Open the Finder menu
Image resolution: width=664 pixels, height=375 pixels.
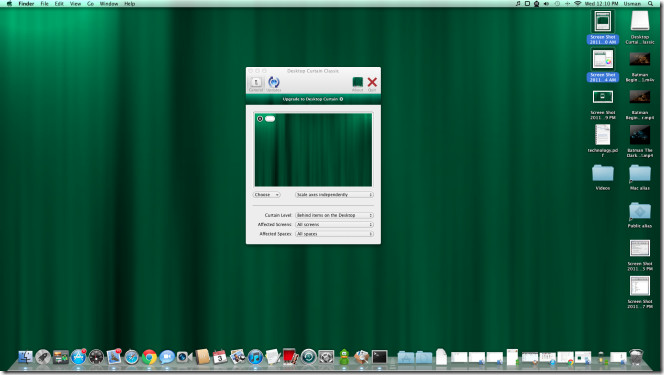[26, 3]
